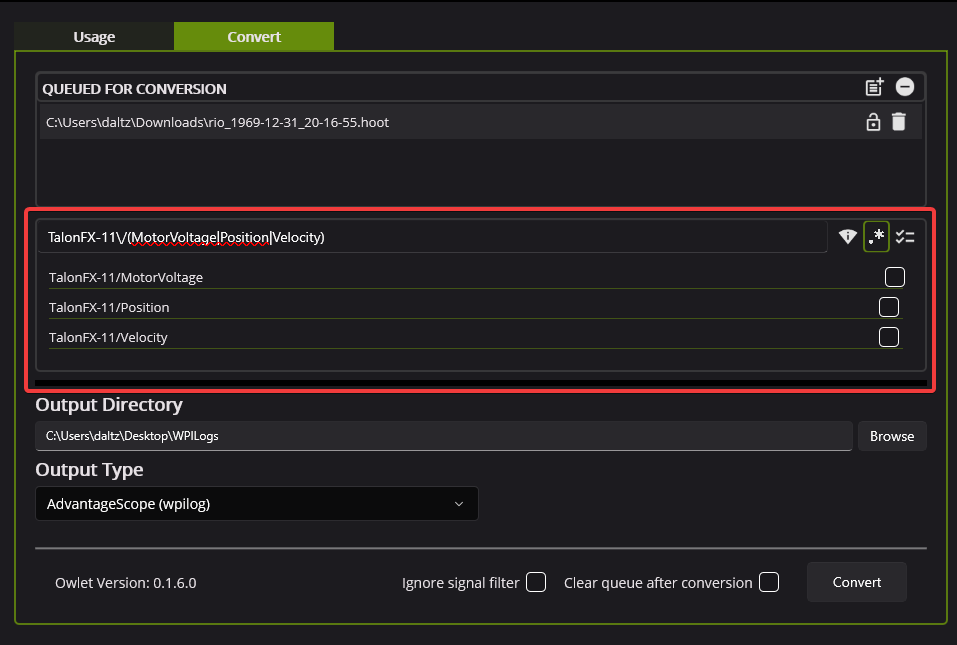Select the queued rio_1969-12-31_20-16-55.hoot file row
Image resolution: width=957 pixels, height=645 pixels.
click(x=480, y=122)
